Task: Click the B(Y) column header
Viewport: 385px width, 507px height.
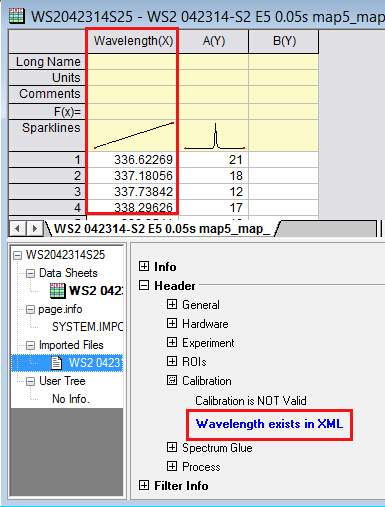Action: click(284, 41)
